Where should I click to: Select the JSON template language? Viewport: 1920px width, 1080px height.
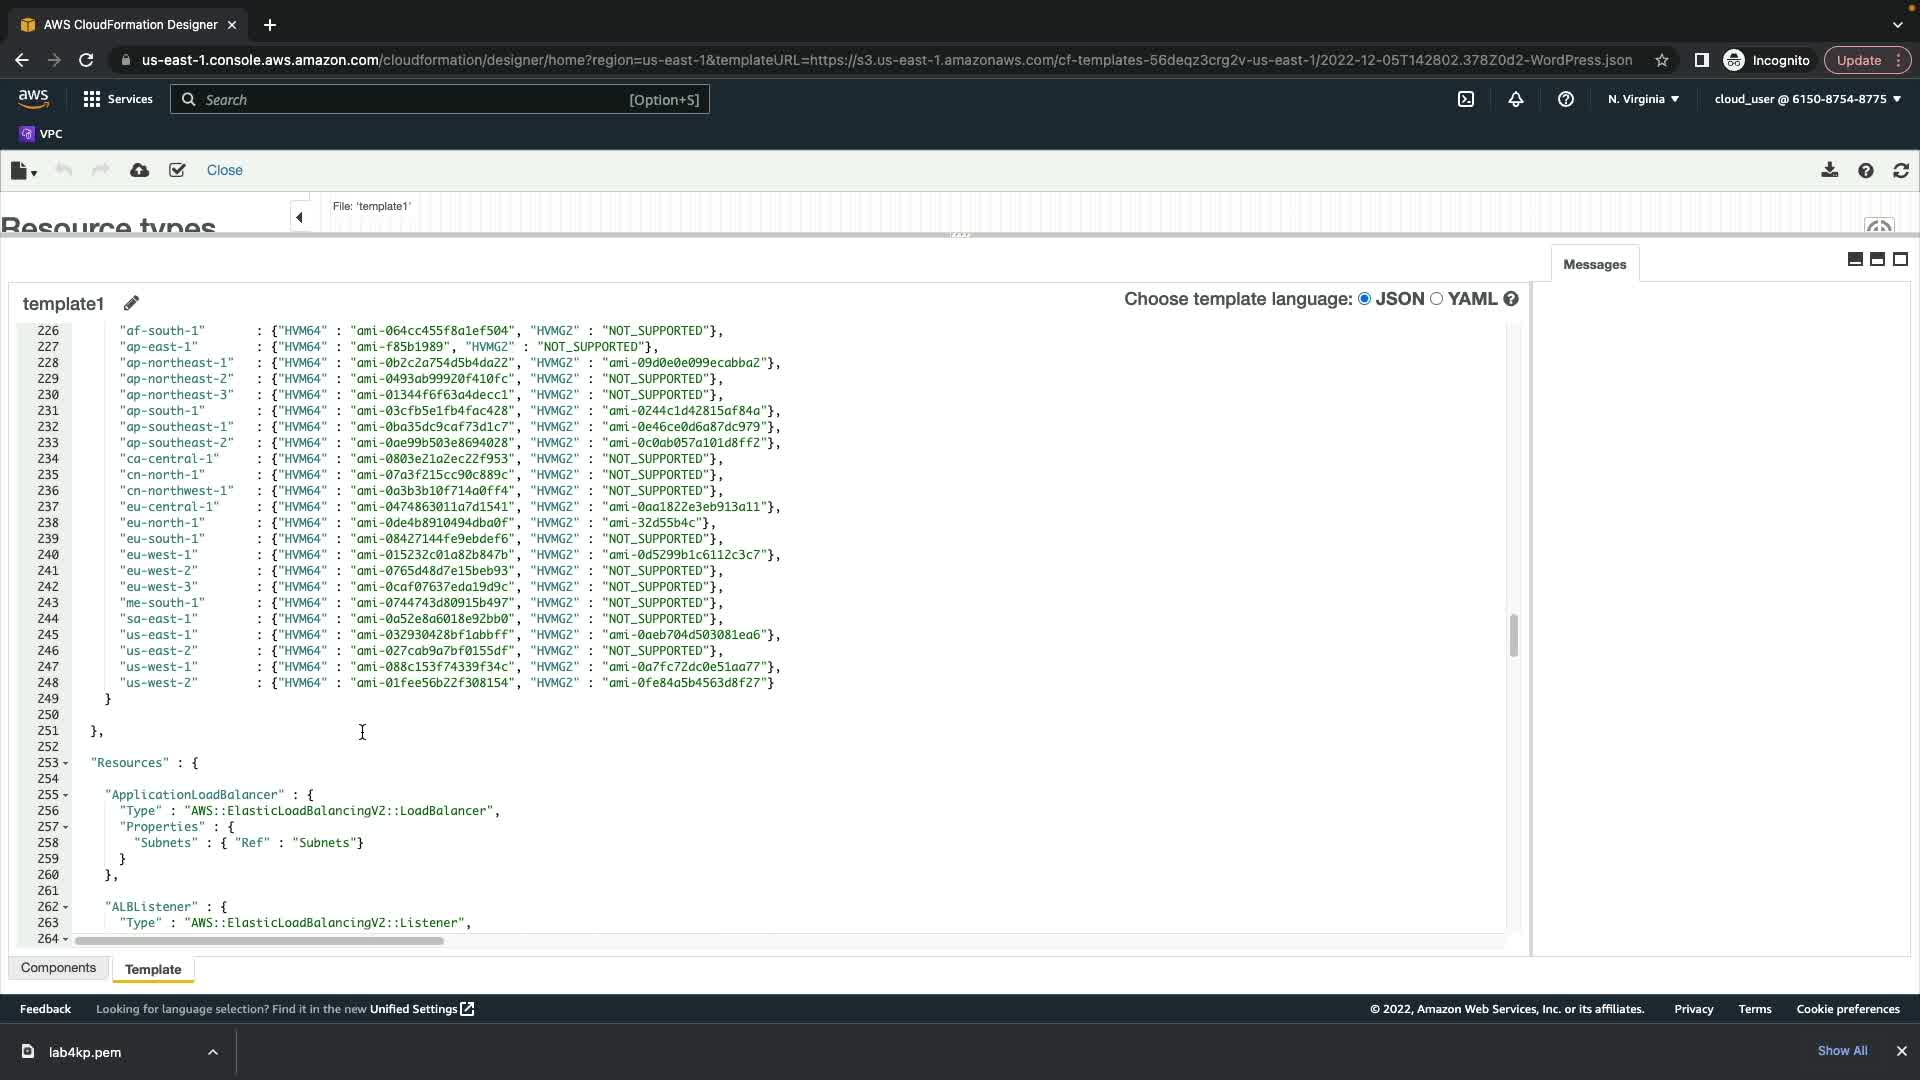pyautogui.click(x=1364, y=299)
